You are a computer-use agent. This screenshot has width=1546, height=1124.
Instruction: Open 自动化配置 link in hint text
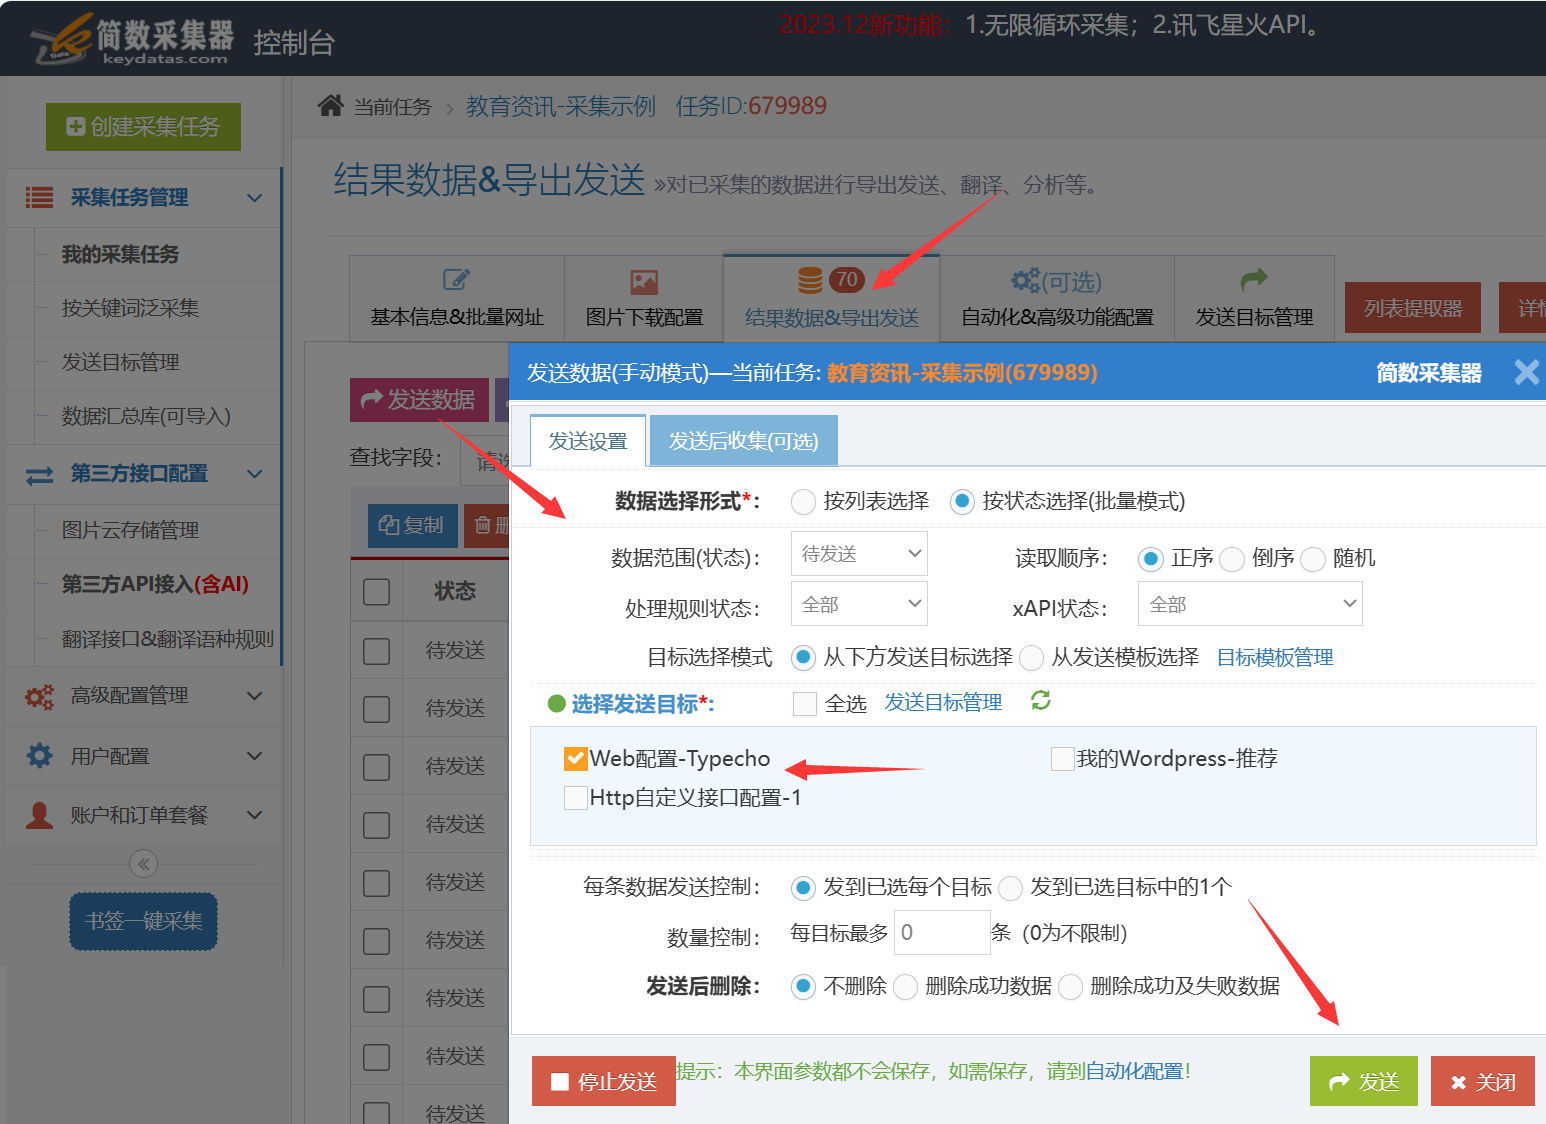pyautogui.click(x=1134, y=1071)
